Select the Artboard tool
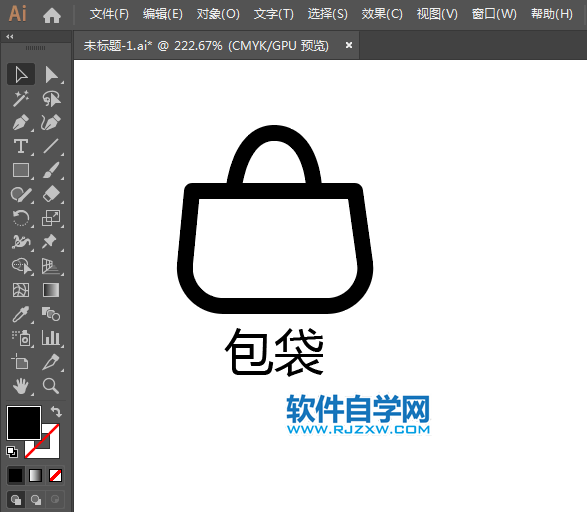Viewport: 587px width, 512px height. pyautogui.click(x=21, y=362)
